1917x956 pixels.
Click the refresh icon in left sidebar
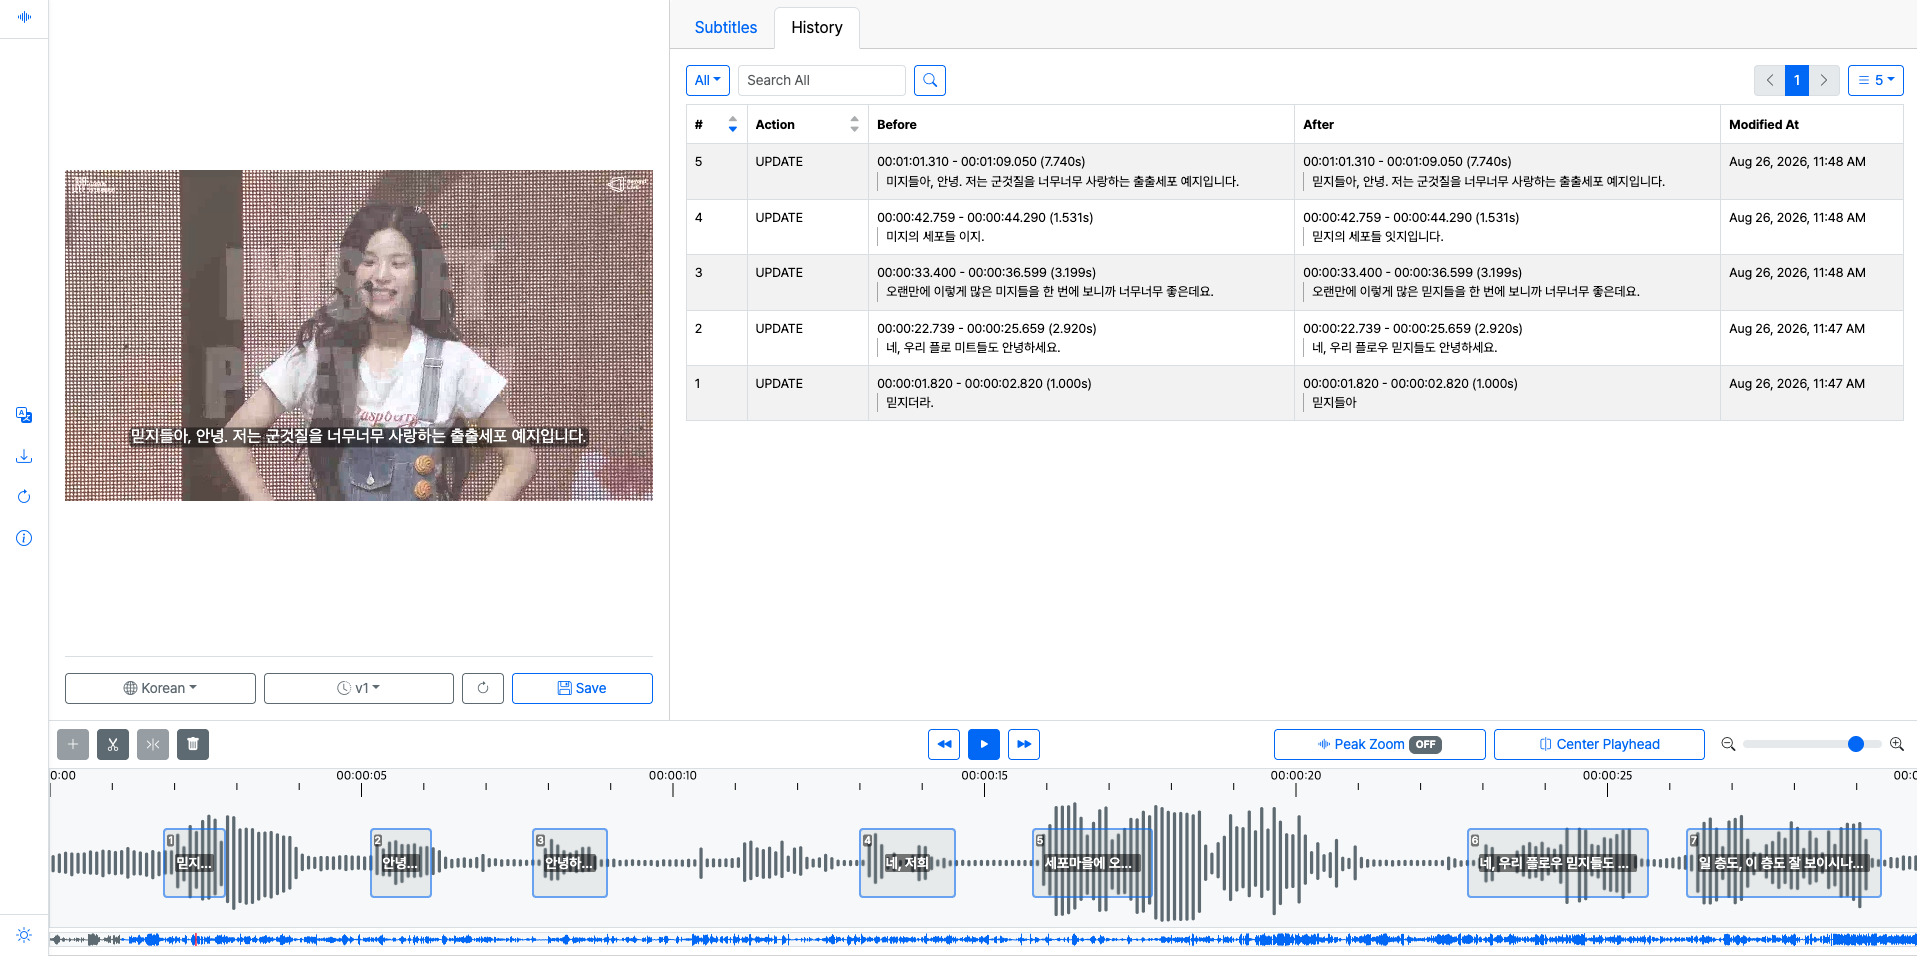[x=24, y=497]
